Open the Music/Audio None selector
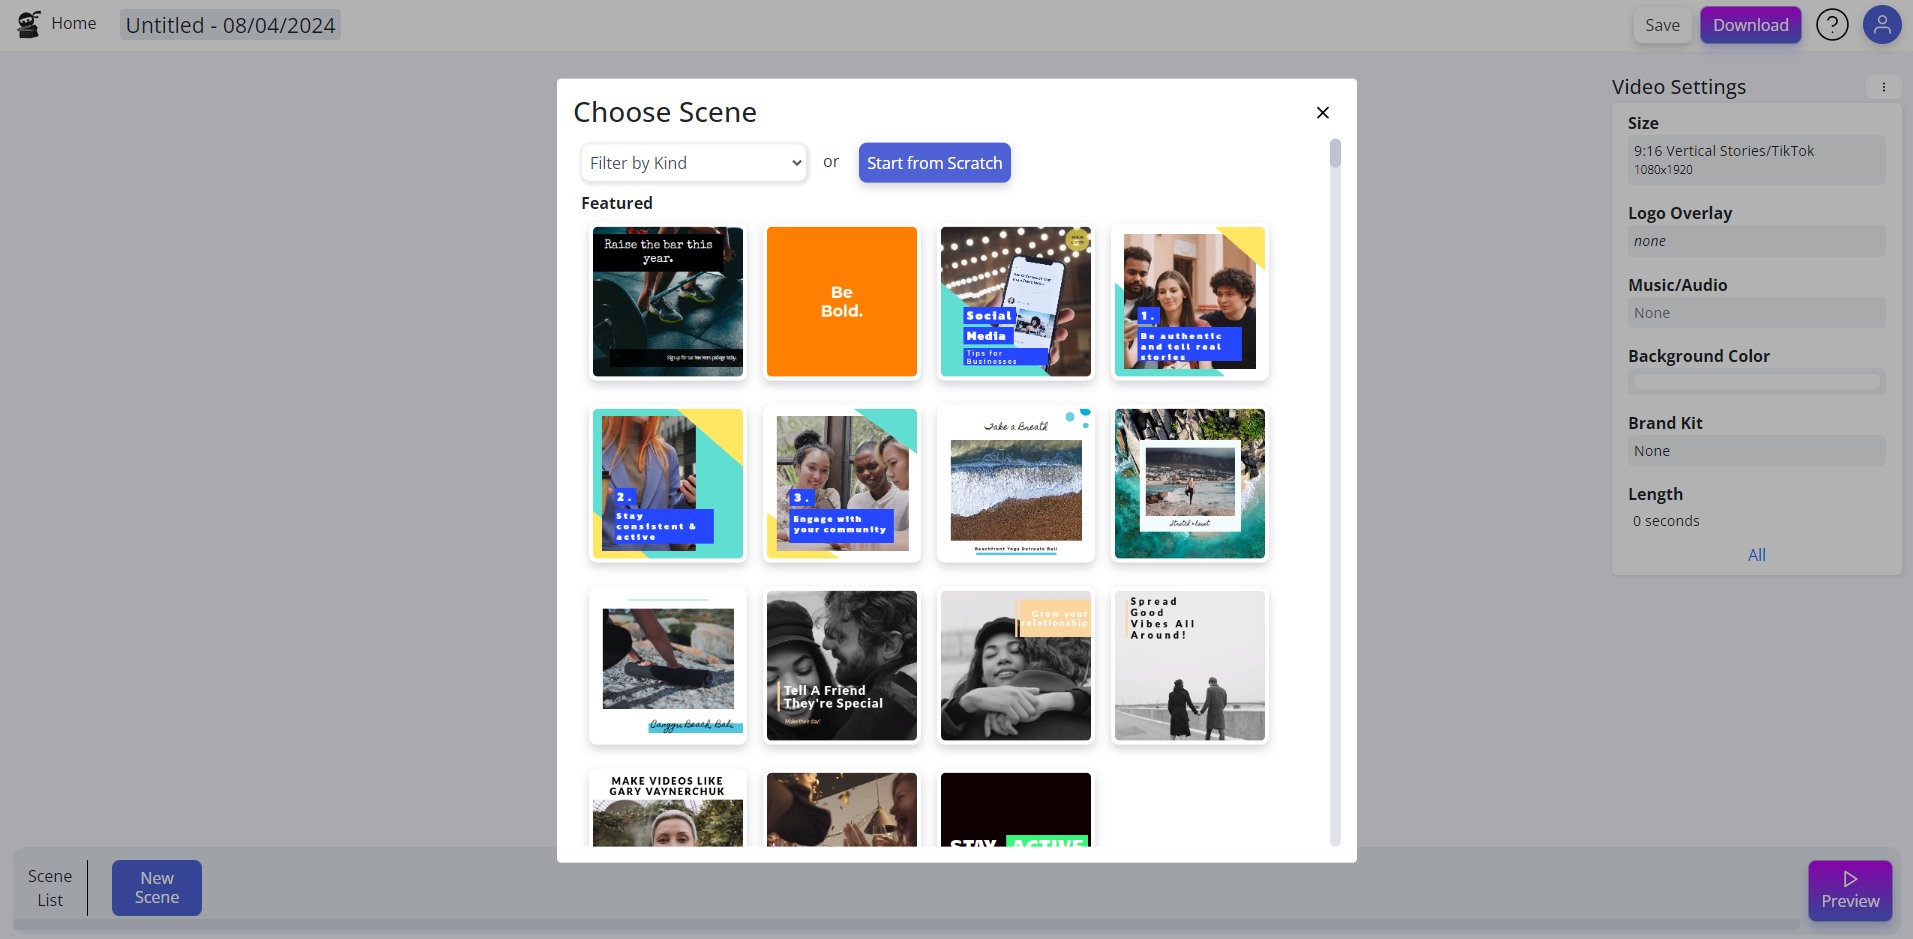 (1757, 313)
